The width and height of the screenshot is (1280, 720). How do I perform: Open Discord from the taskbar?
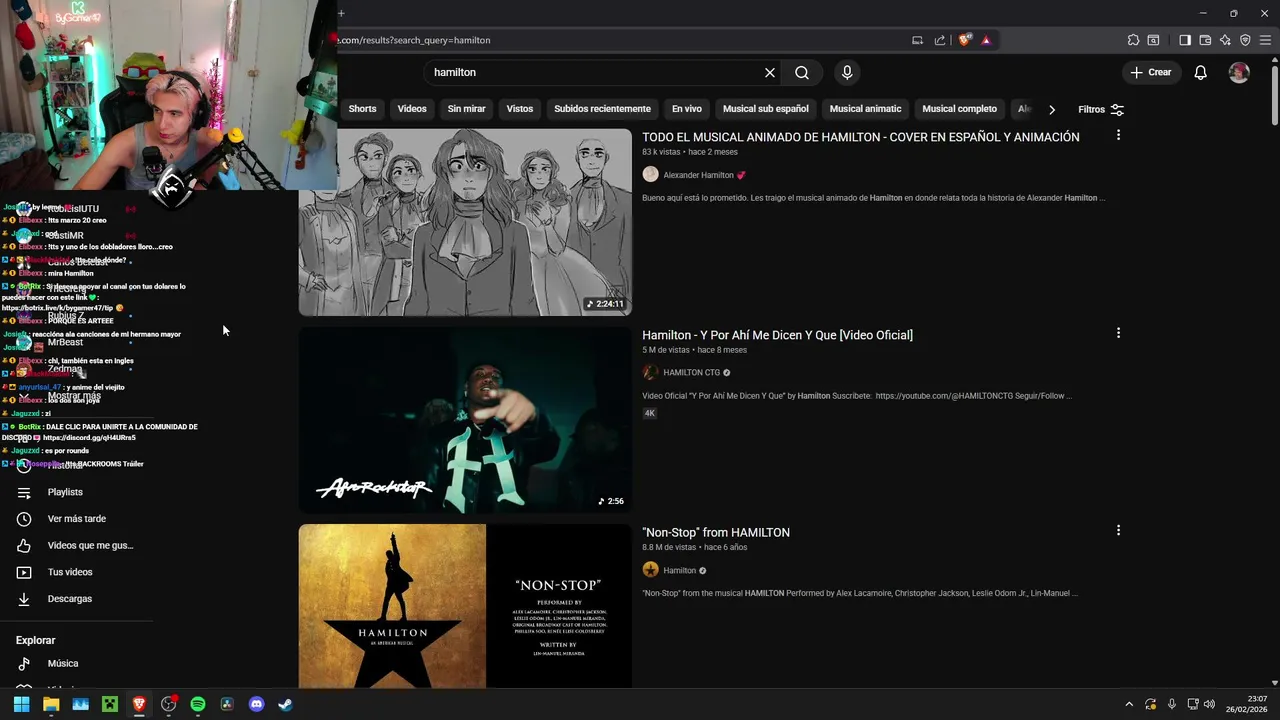pyautogui.click(x=256, y=704)
